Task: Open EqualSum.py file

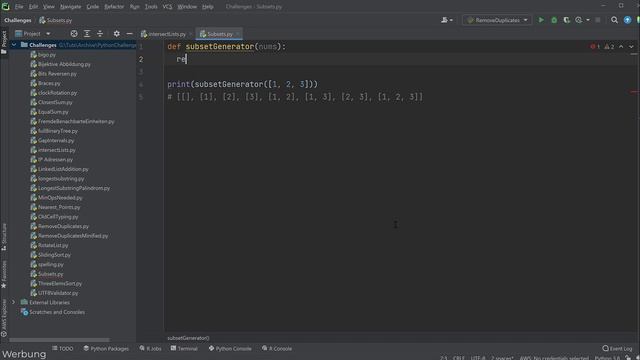Action: (x=53, y=112)
